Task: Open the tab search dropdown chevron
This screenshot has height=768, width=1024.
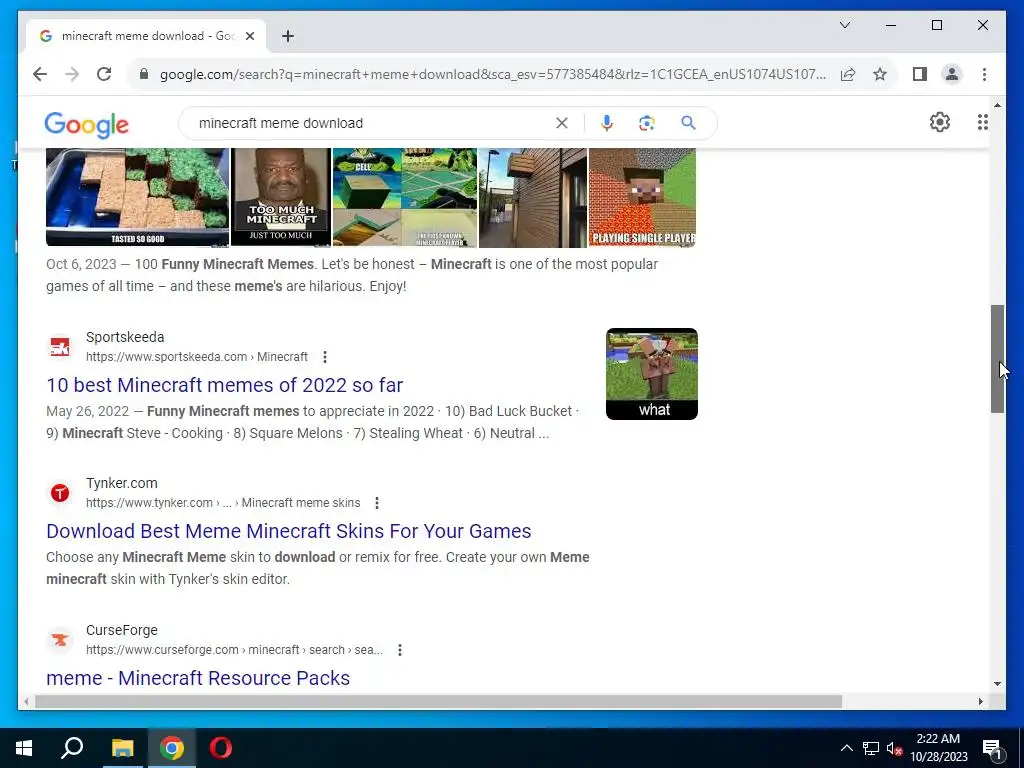Action: pyautogui.click(x=844, y=25)
